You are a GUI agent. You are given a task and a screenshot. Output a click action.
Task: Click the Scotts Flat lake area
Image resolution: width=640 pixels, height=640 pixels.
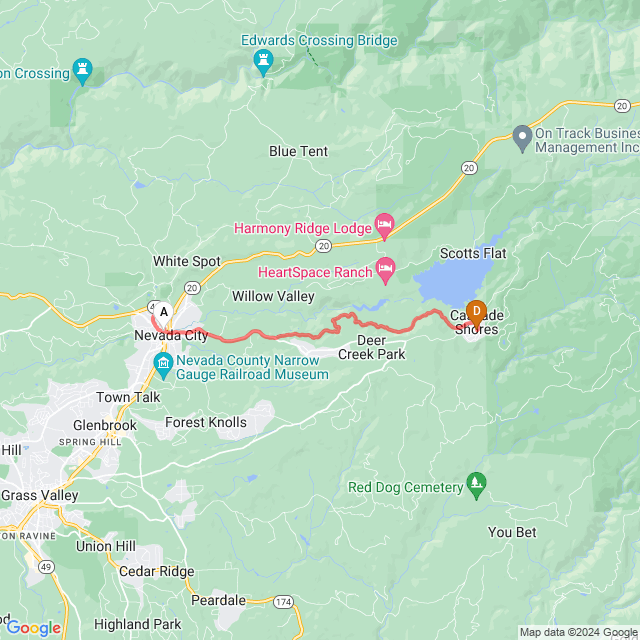453,282
